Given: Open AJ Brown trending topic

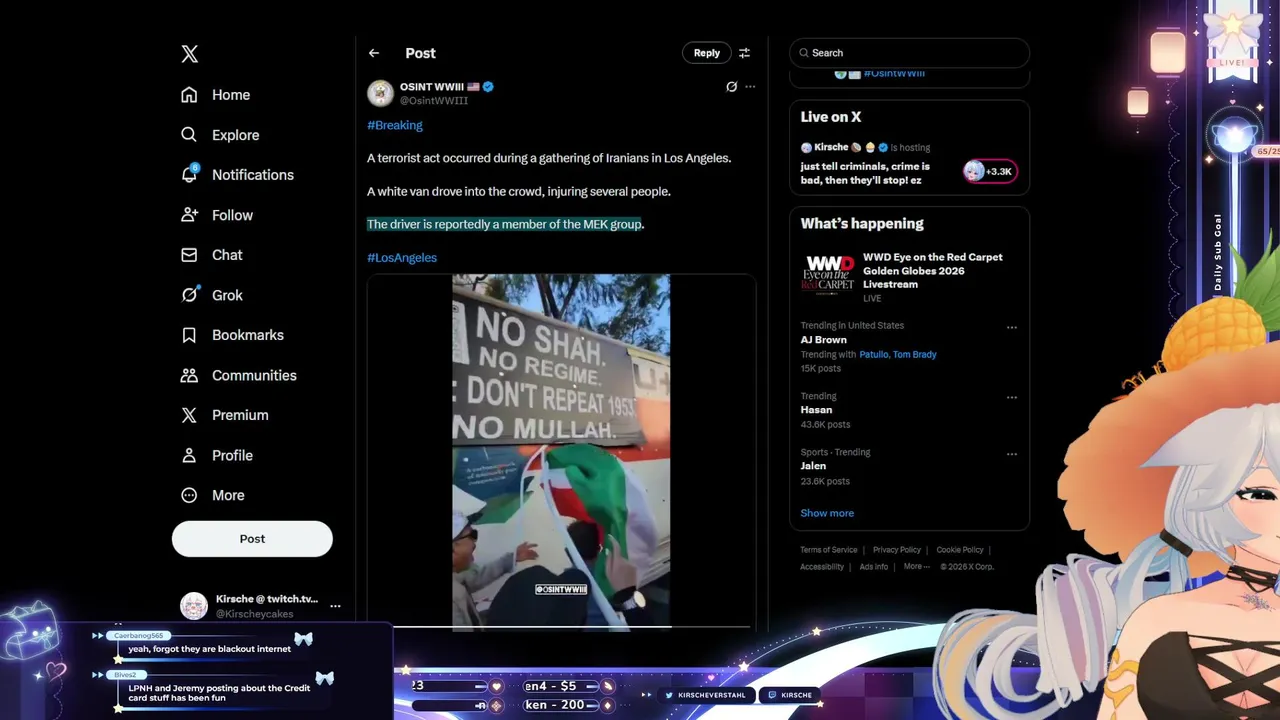Looking at the screenshot, I should [824, 340].
